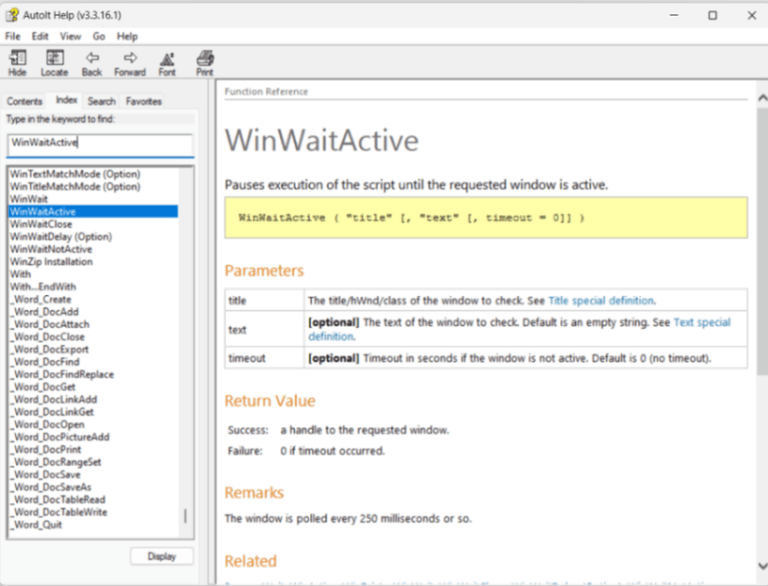Select WinWaitDelay (Option) entry

(x=61, y=237)
